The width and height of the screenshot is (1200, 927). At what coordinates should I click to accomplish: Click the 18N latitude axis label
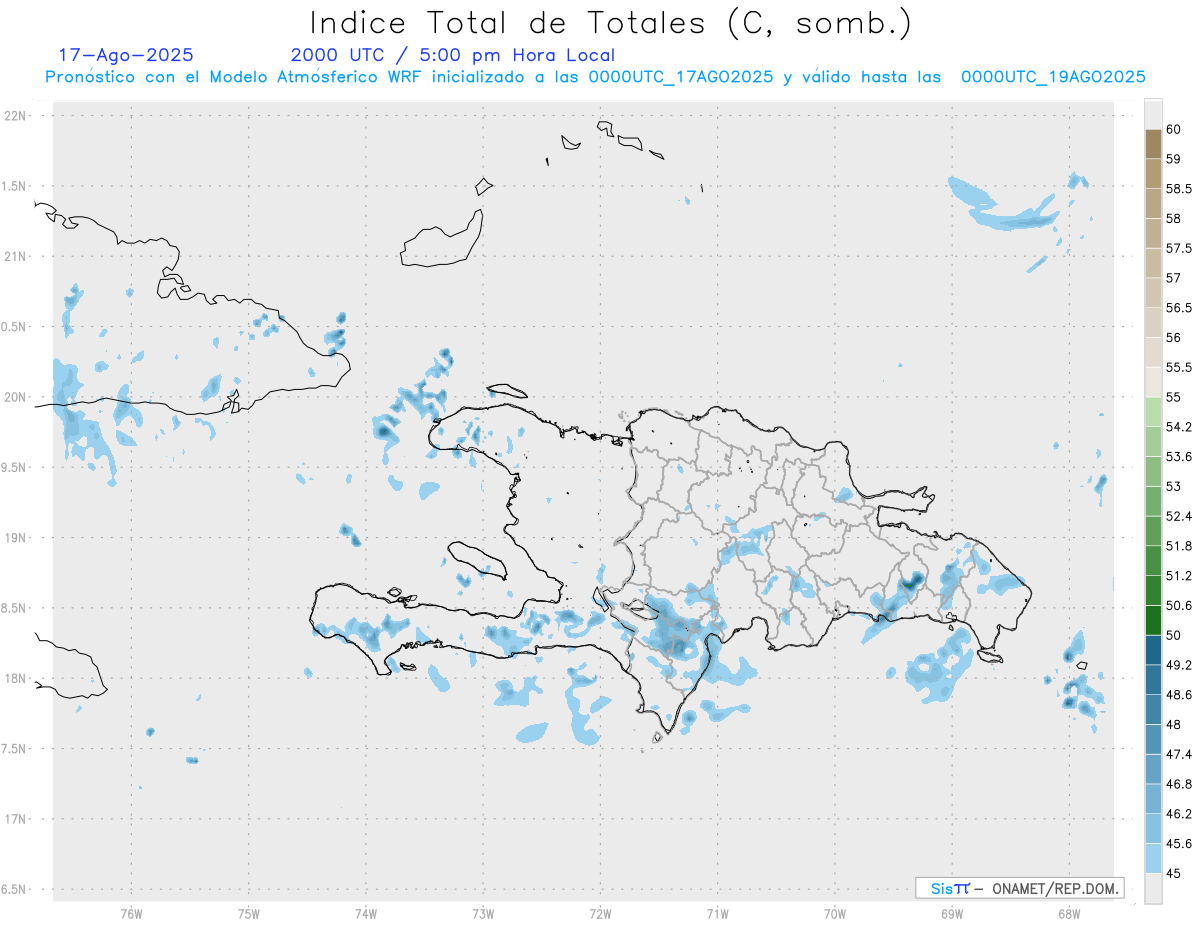(x=17, y=678)
